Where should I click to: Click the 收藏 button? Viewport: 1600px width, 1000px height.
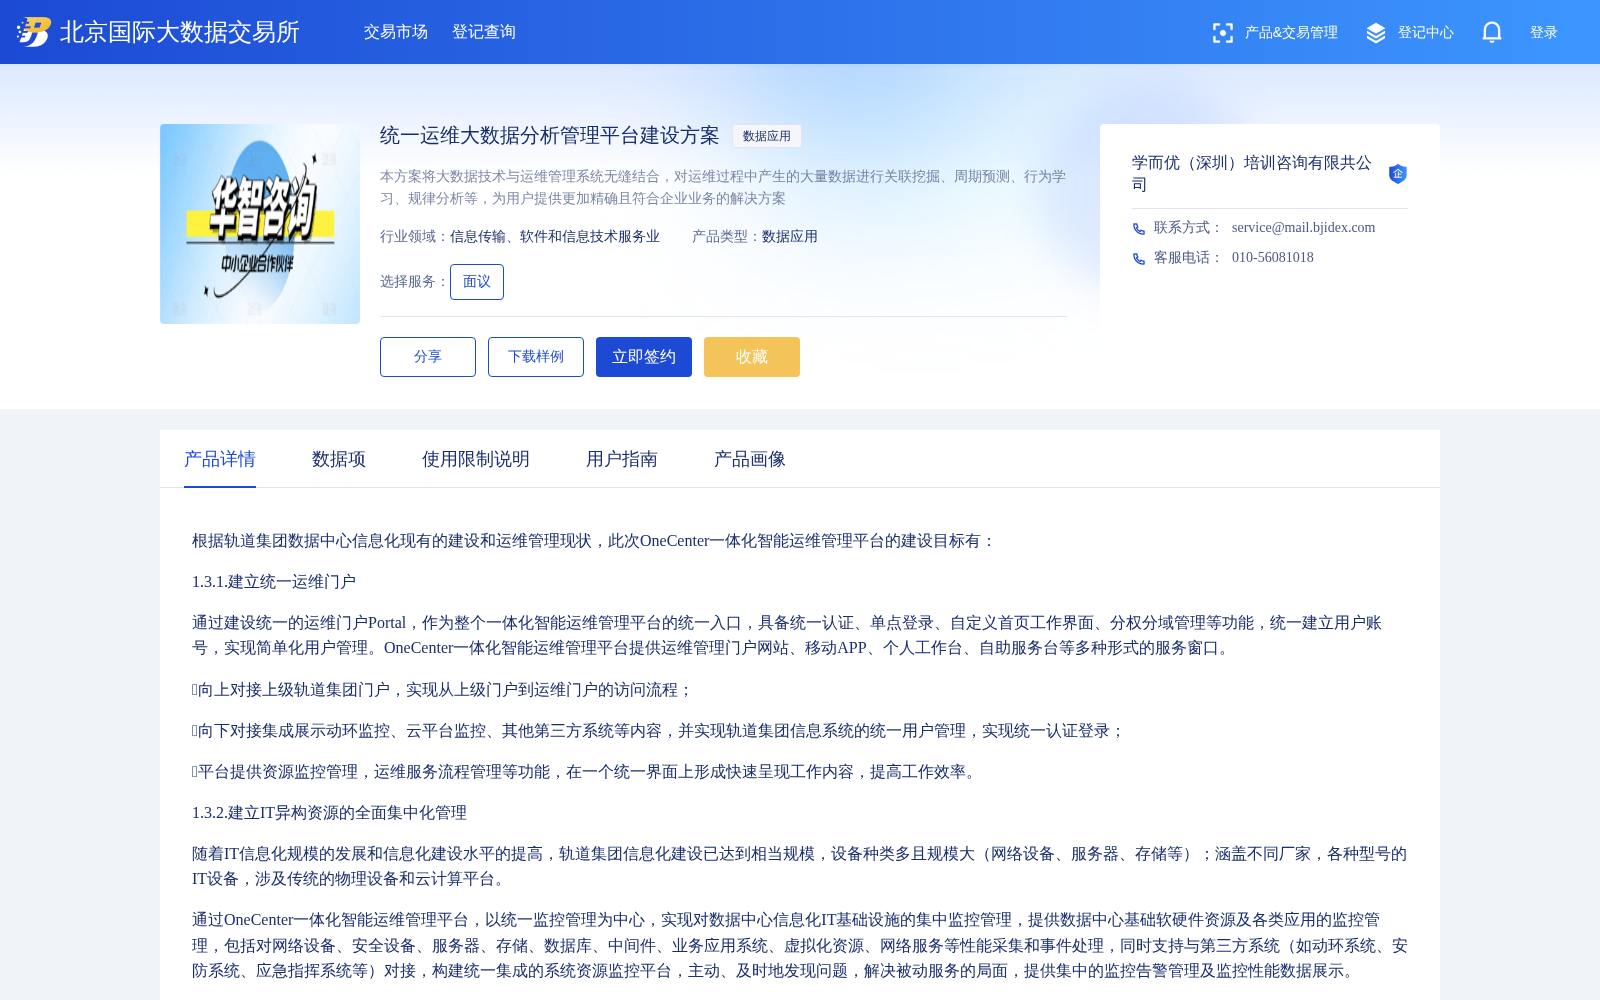752,357
